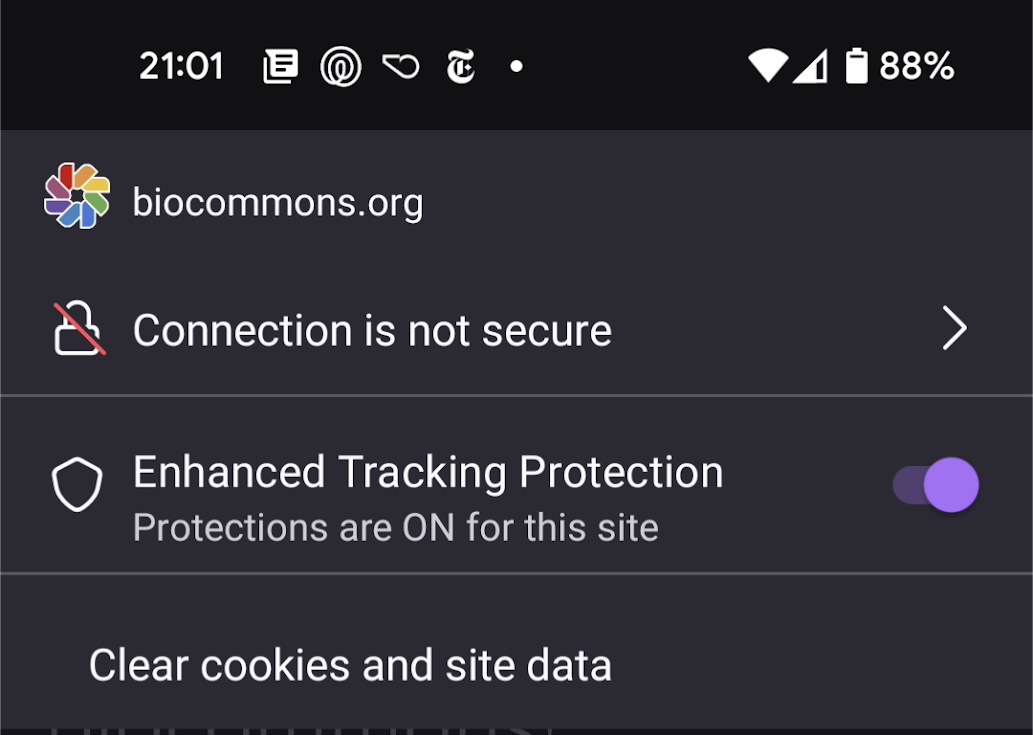The height and width of the screenshot is (735, 1033).
Task: Select Clear cookies and site data
Action: [350, 664]
